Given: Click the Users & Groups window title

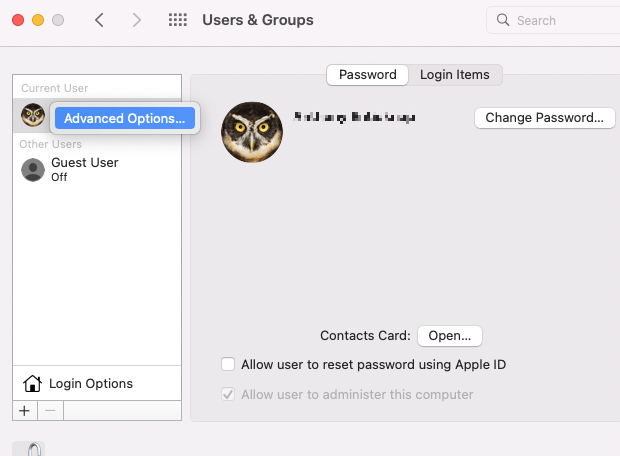Looking at the screenshot, I should tap(258, 20).
